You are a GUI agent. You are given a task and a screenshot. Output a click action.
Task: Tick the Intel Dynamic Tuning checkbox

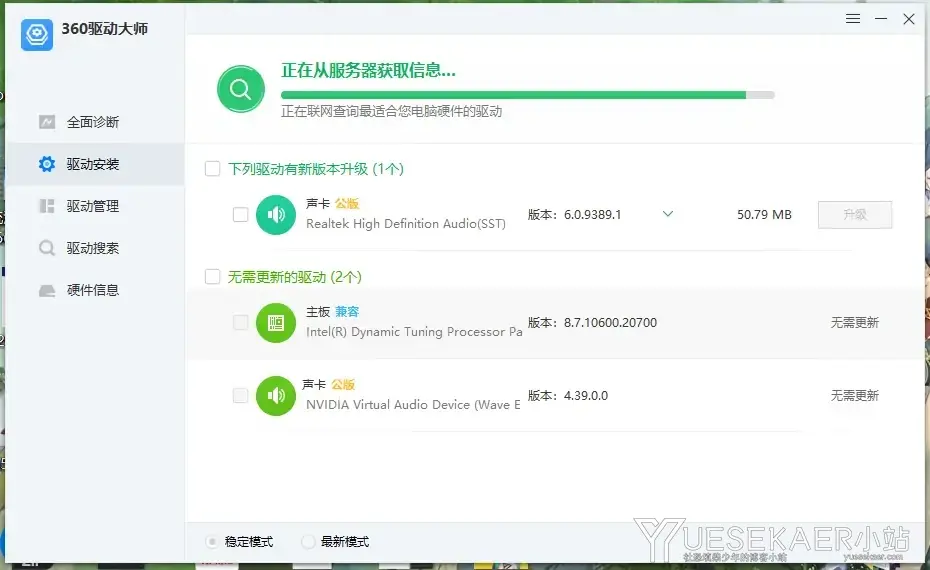tap(240, 323)
